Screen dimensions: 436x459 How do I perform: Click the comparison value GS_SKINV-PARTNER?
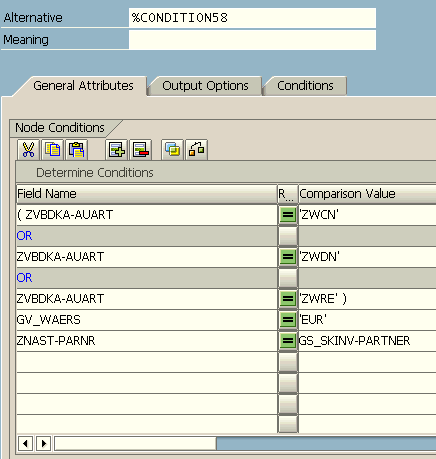click(367, 341)
